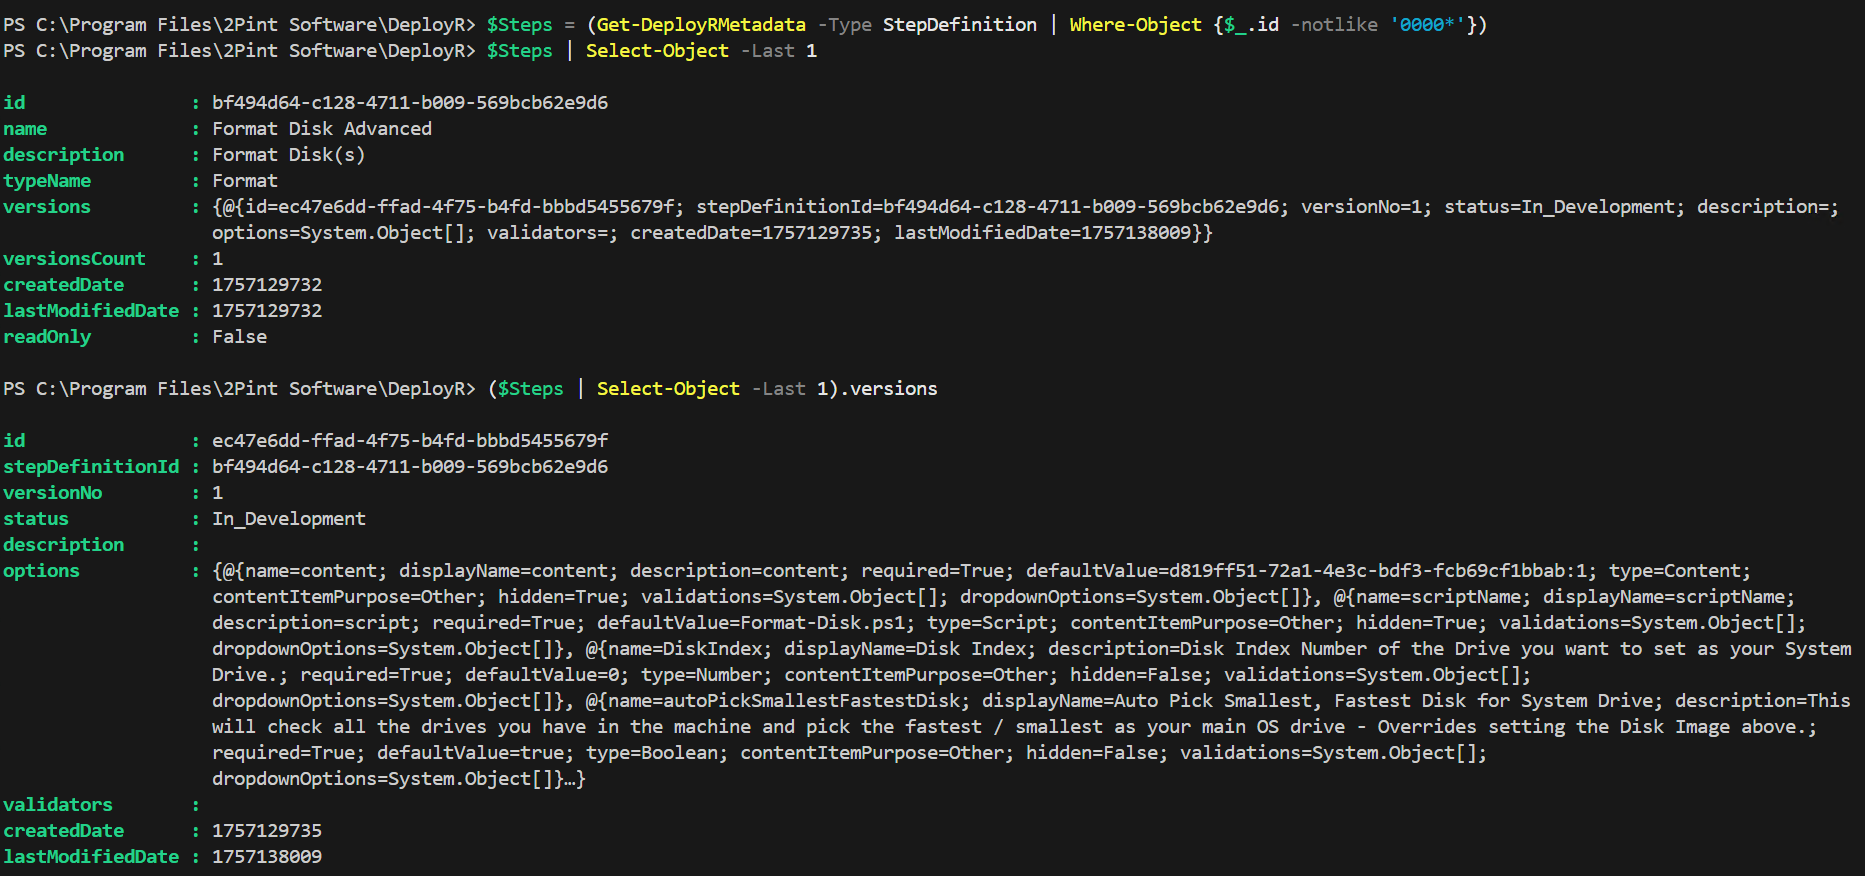Click the 'Format Disk Advanced' name value
The height and width of the screenshot is (876, 1865).
pos(322,128)
